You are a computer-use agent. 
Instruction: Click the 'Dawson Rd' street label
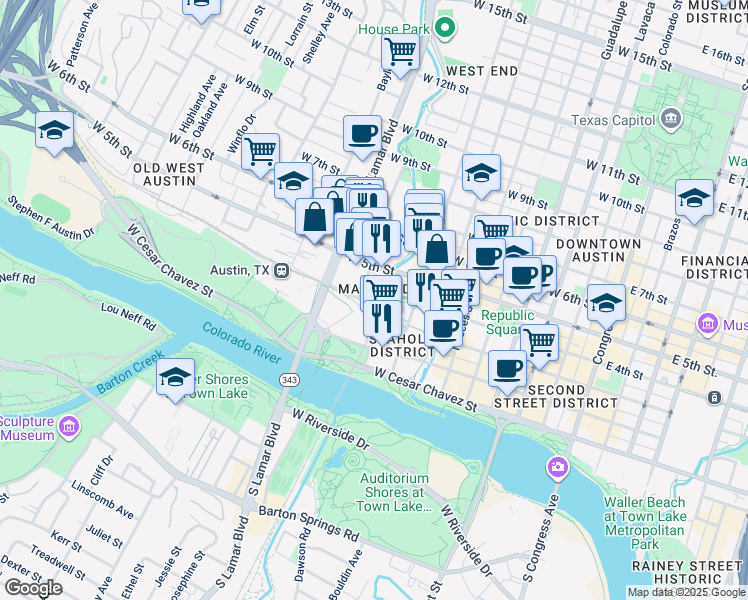(302, 554)
